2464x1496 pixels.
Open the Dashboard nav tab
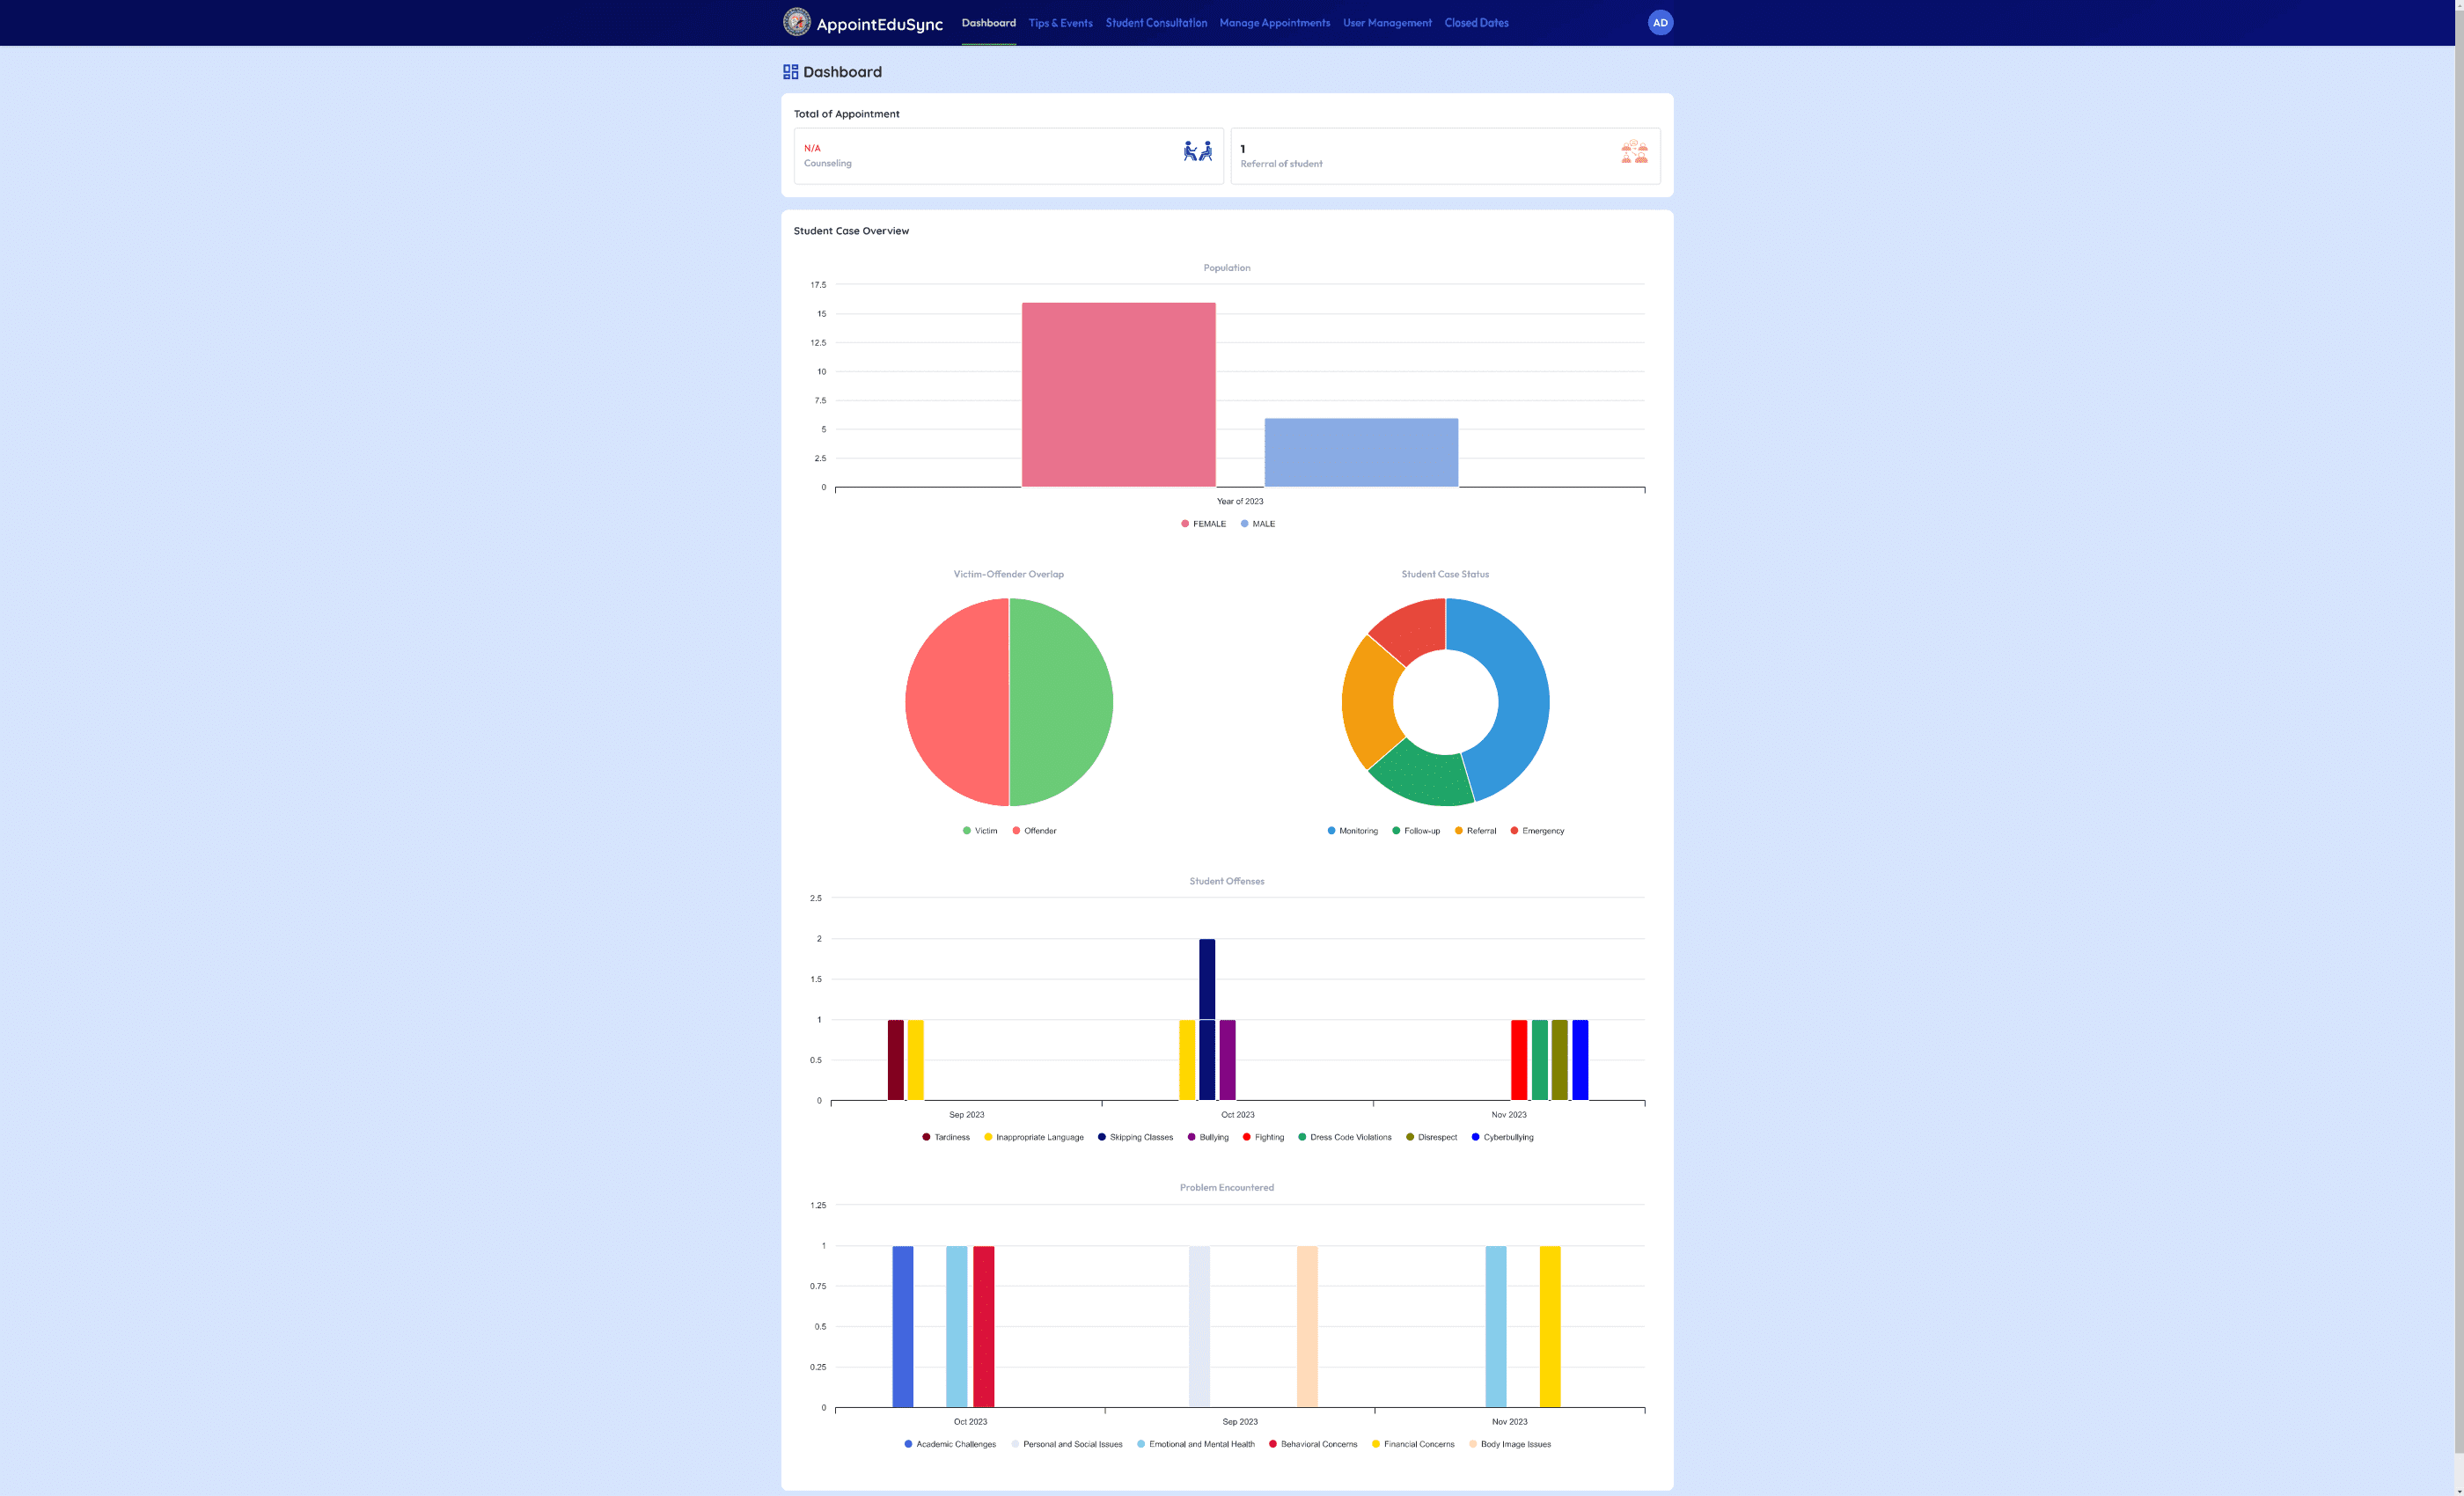click(x=988, y=23)
